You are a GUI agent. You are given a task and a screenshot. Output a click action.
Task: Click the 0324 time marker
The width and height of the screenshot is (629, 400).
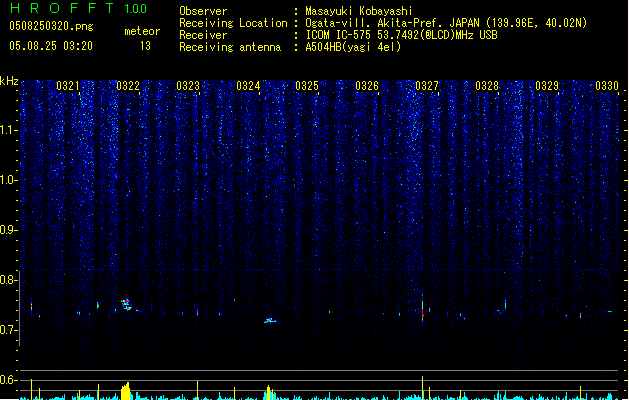248,86
